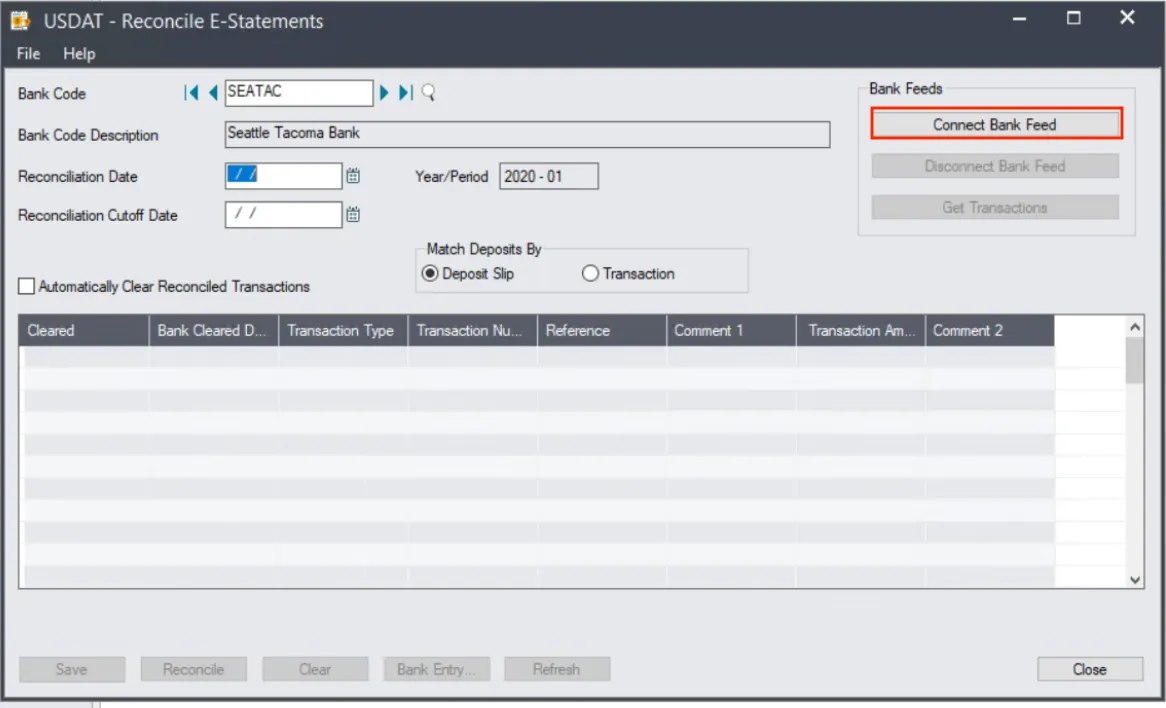
Task: Click the Bank Cleared Date column header
Action: click(x=213, y=331)
